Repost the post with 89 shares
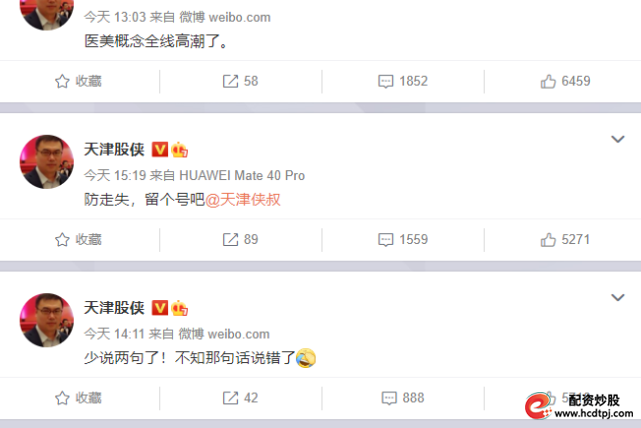641x428 pixels. tap(240, 239)
